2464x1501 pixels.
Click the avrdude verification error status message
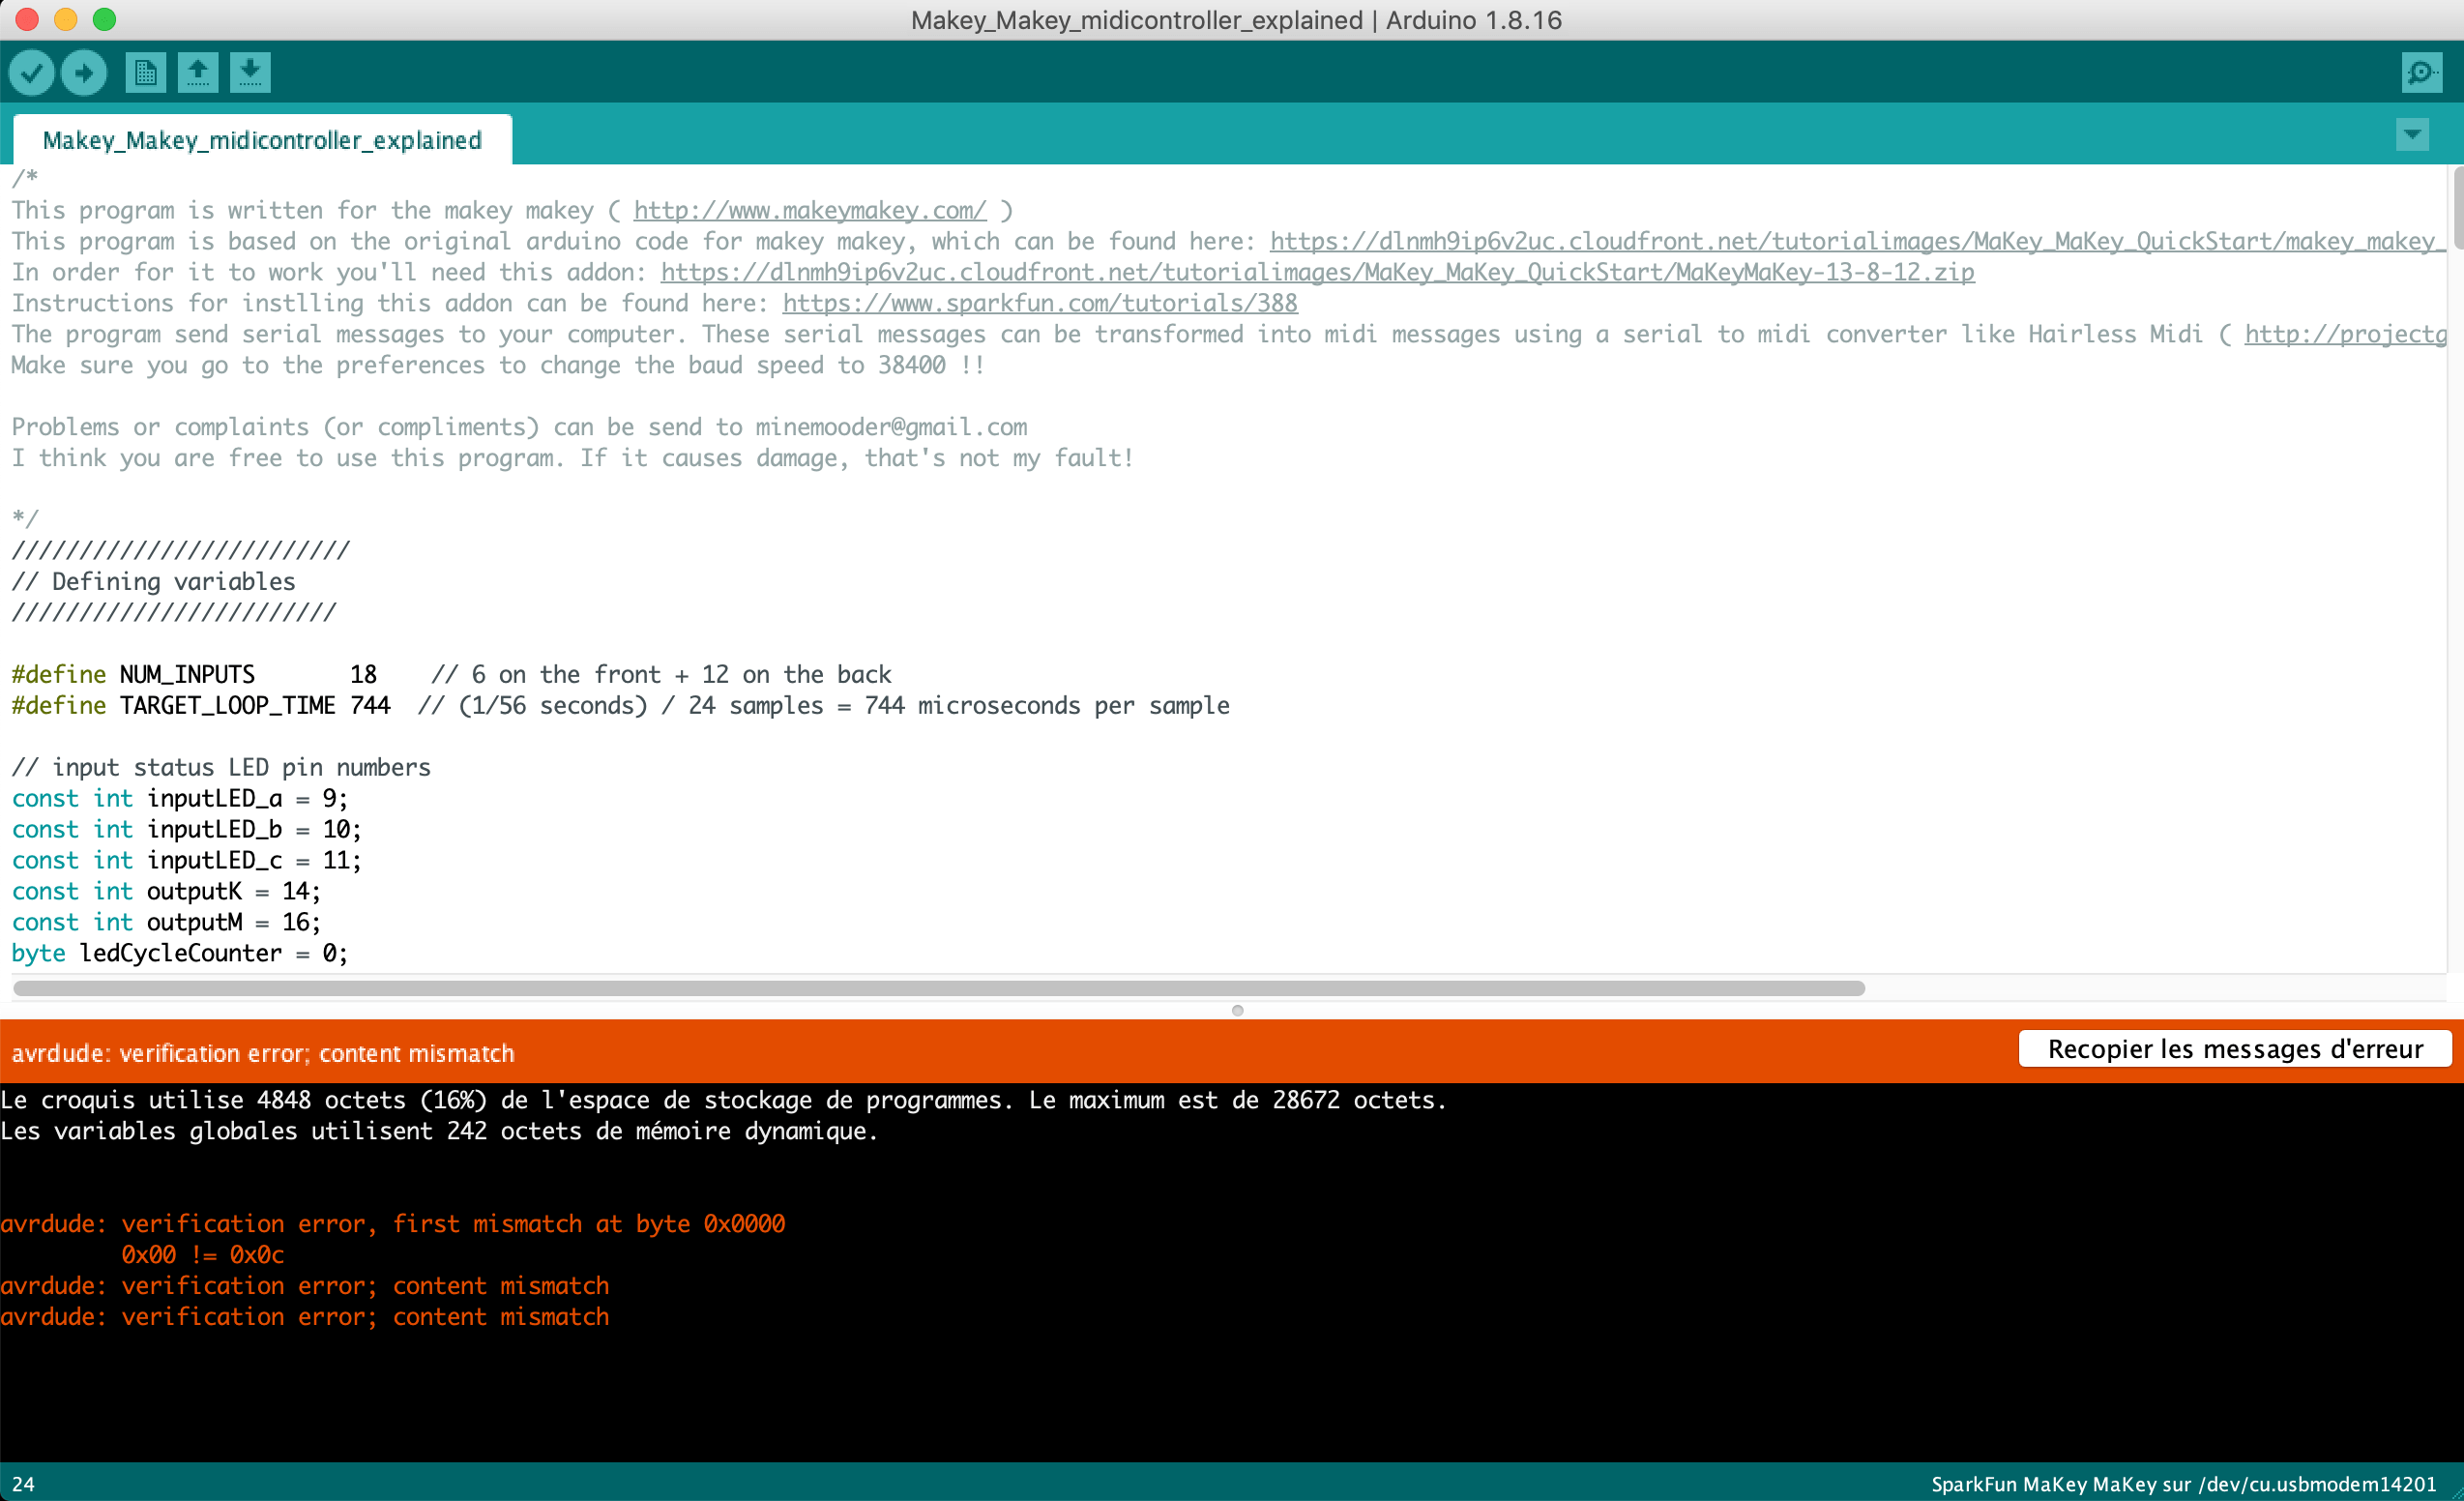(x=264, y=1052)
